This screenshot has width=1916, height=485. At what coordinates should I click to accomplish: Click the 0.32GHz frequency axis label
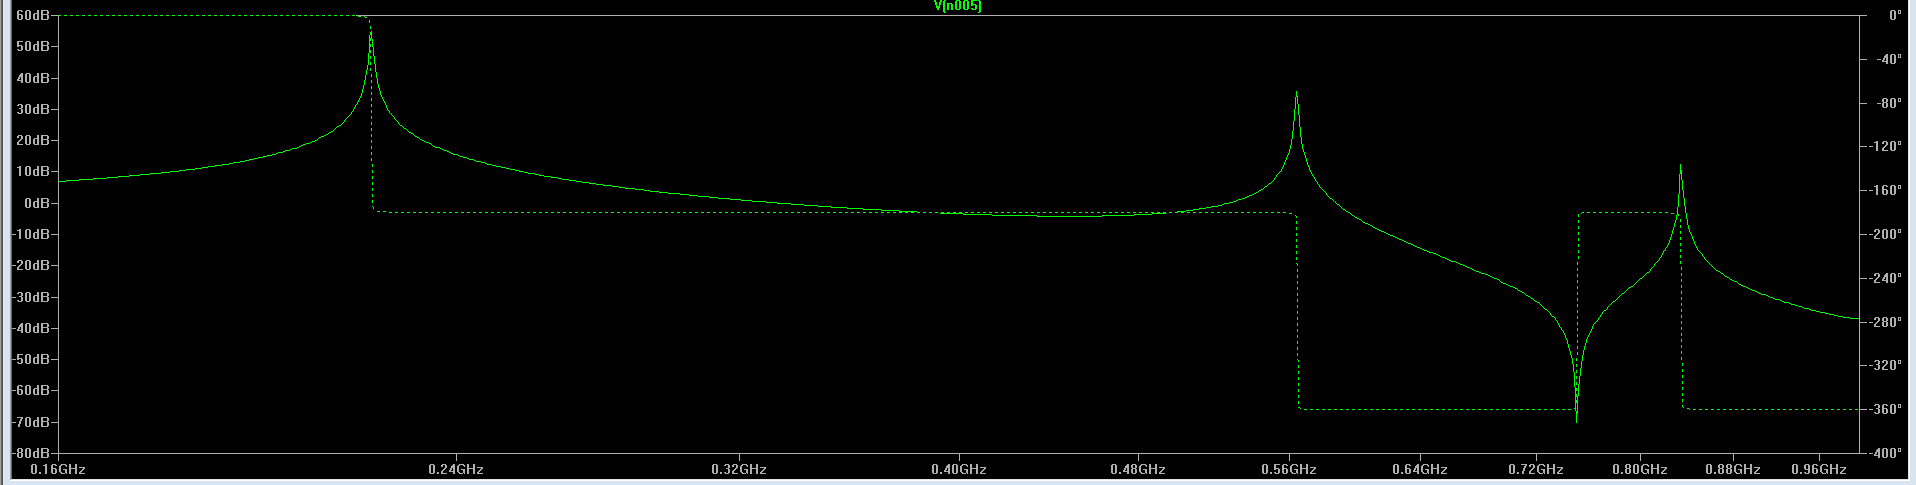(739, 469)
